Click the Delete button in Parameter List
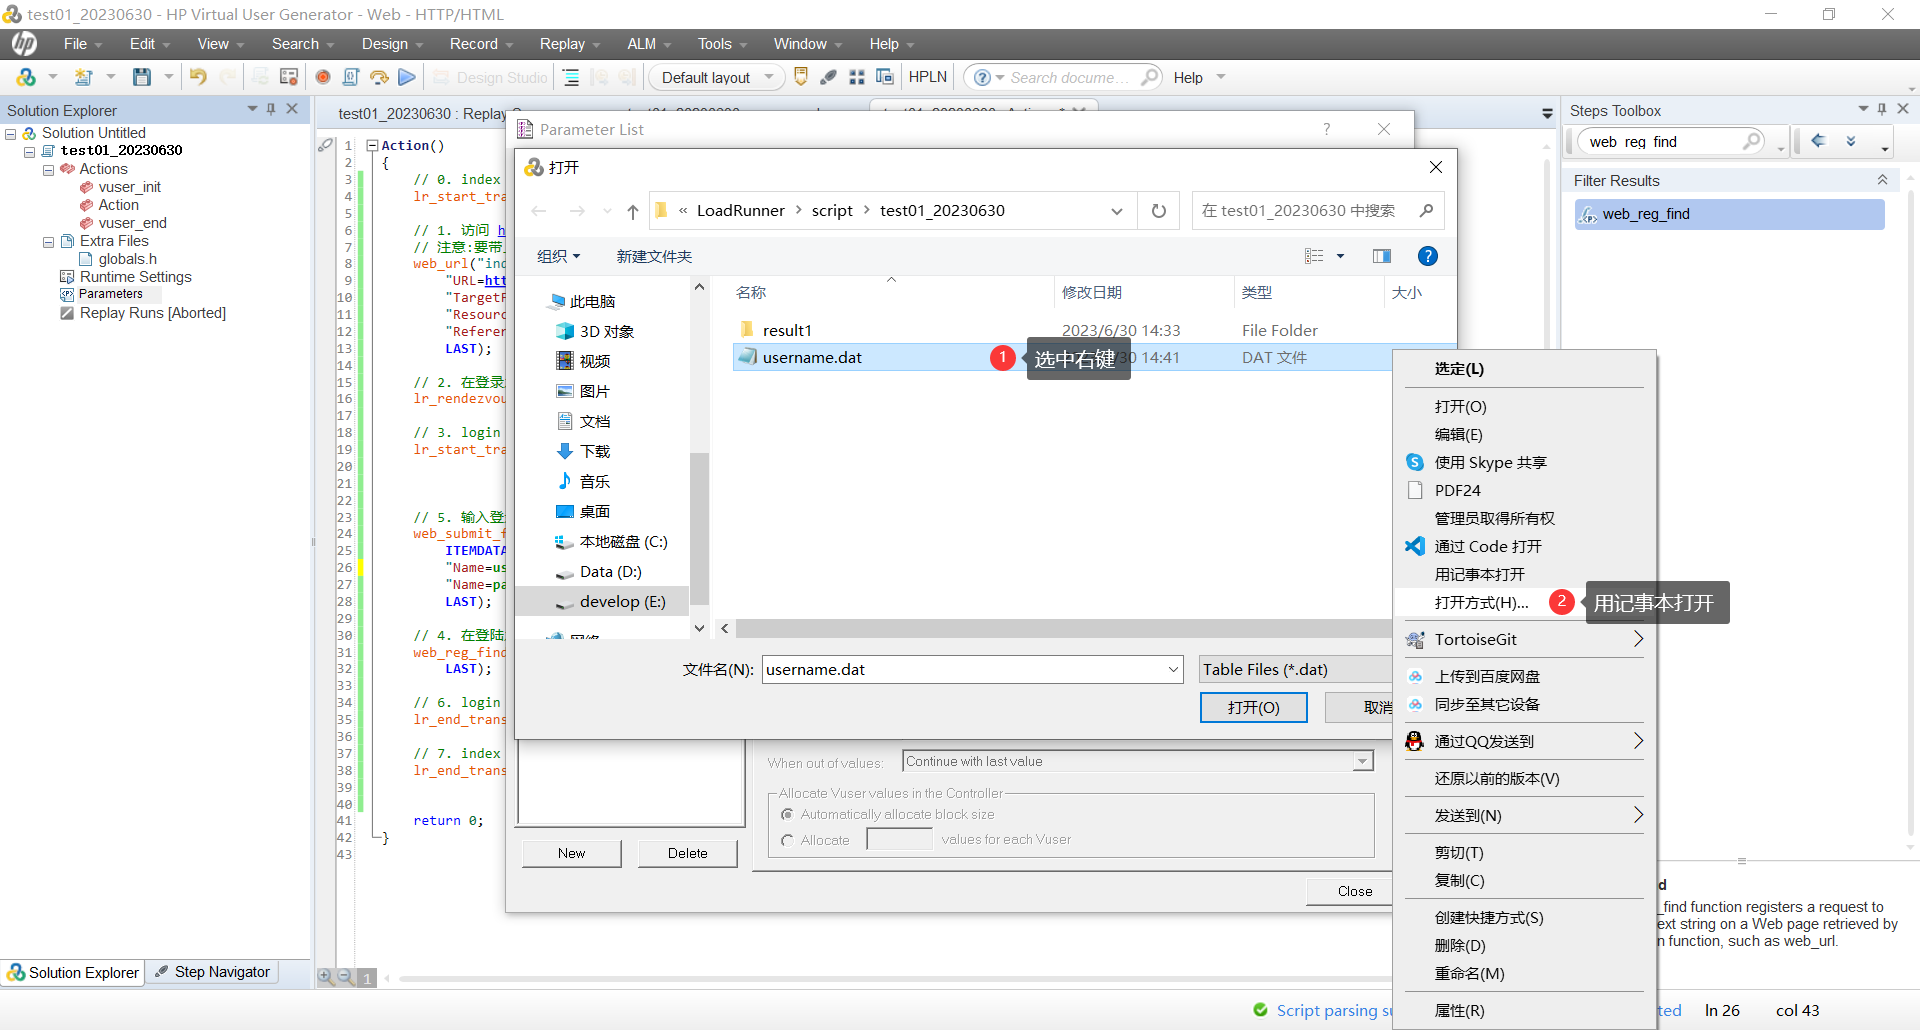 click(687, 853)
